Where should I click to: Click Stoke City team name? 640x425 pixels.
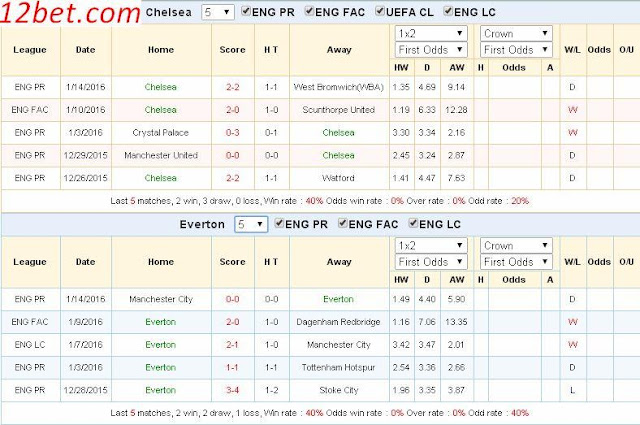[339, 390]
